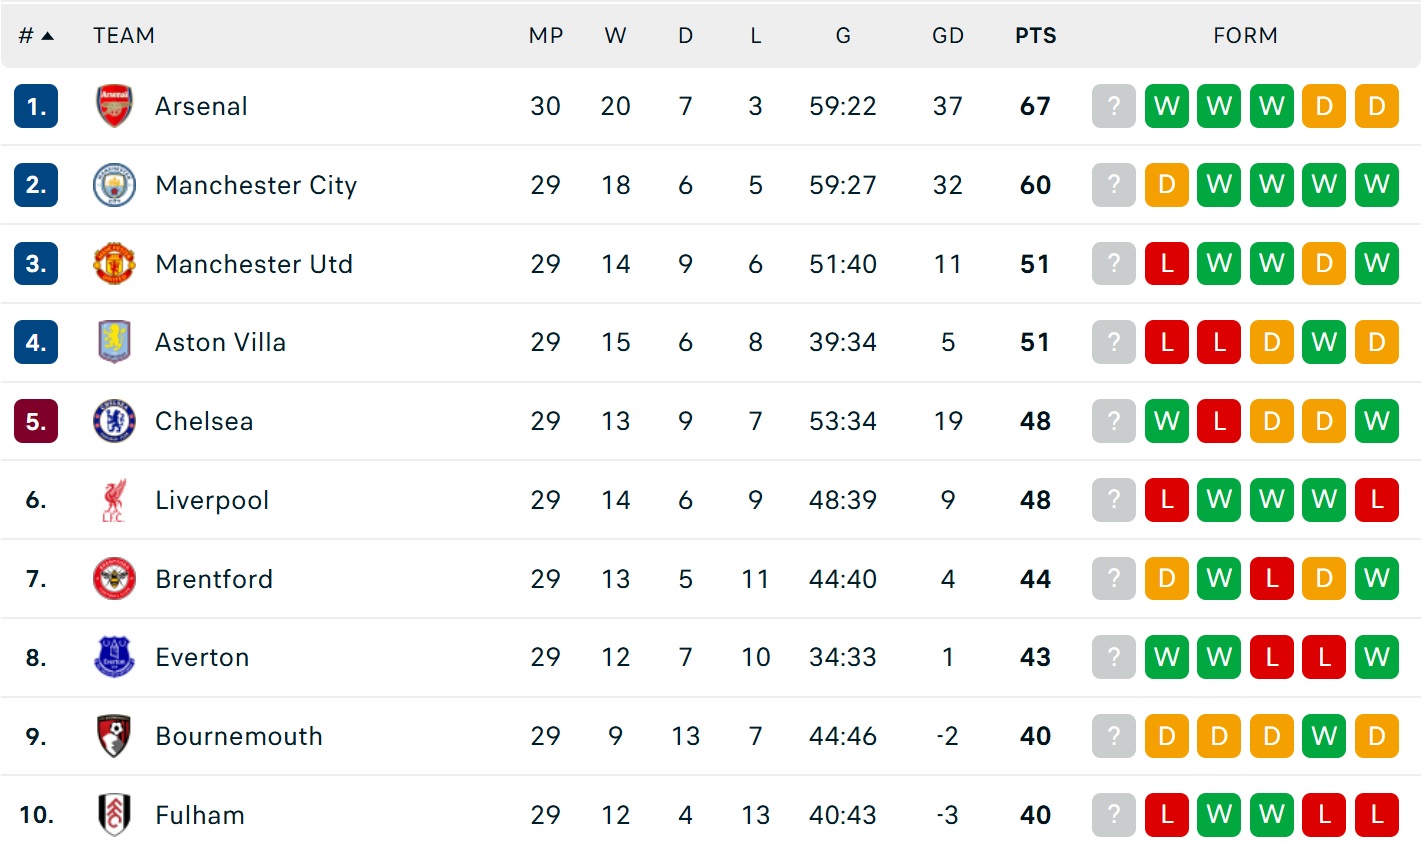Click the Everton club crest
The width and height of the screenshot is (1421, 844).
pyautogui.click(x=114, y=657)
